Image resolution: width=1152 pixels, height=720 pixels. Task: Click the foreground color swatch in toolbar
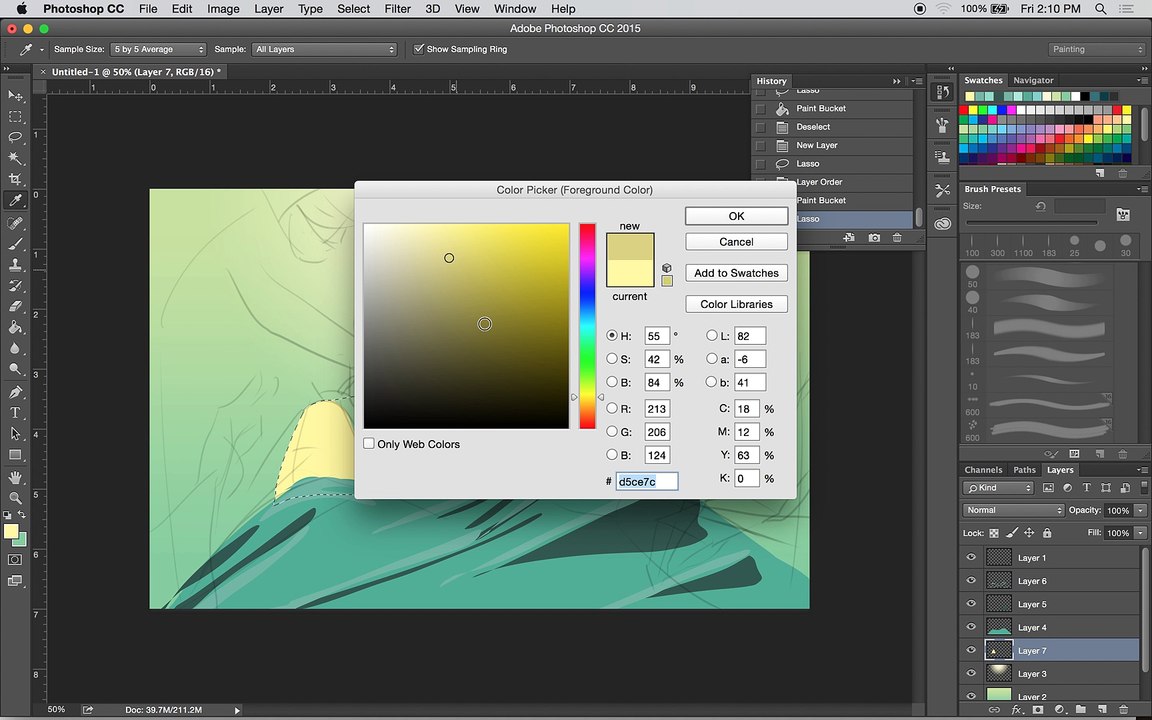point(10,531)
